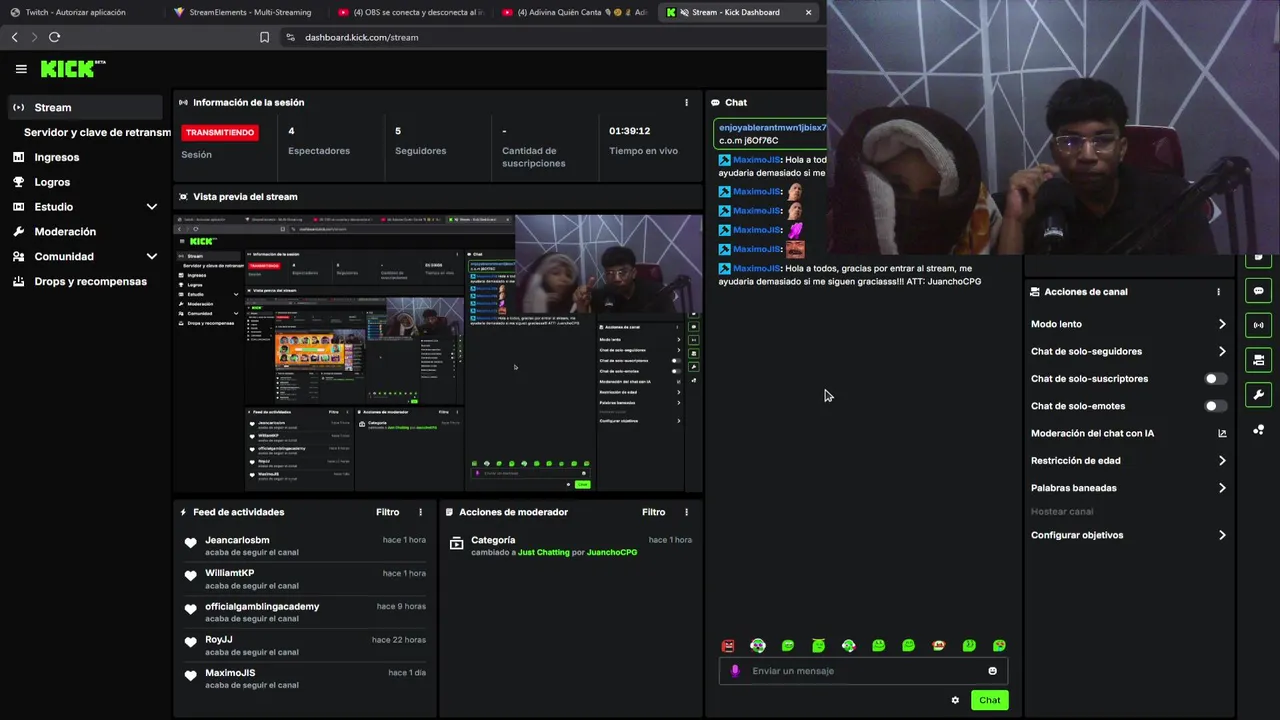The height and width of the screenshot is (720, 1280).
Task: Click the Stream sidebar camera icon
Action: pos(18,107)
